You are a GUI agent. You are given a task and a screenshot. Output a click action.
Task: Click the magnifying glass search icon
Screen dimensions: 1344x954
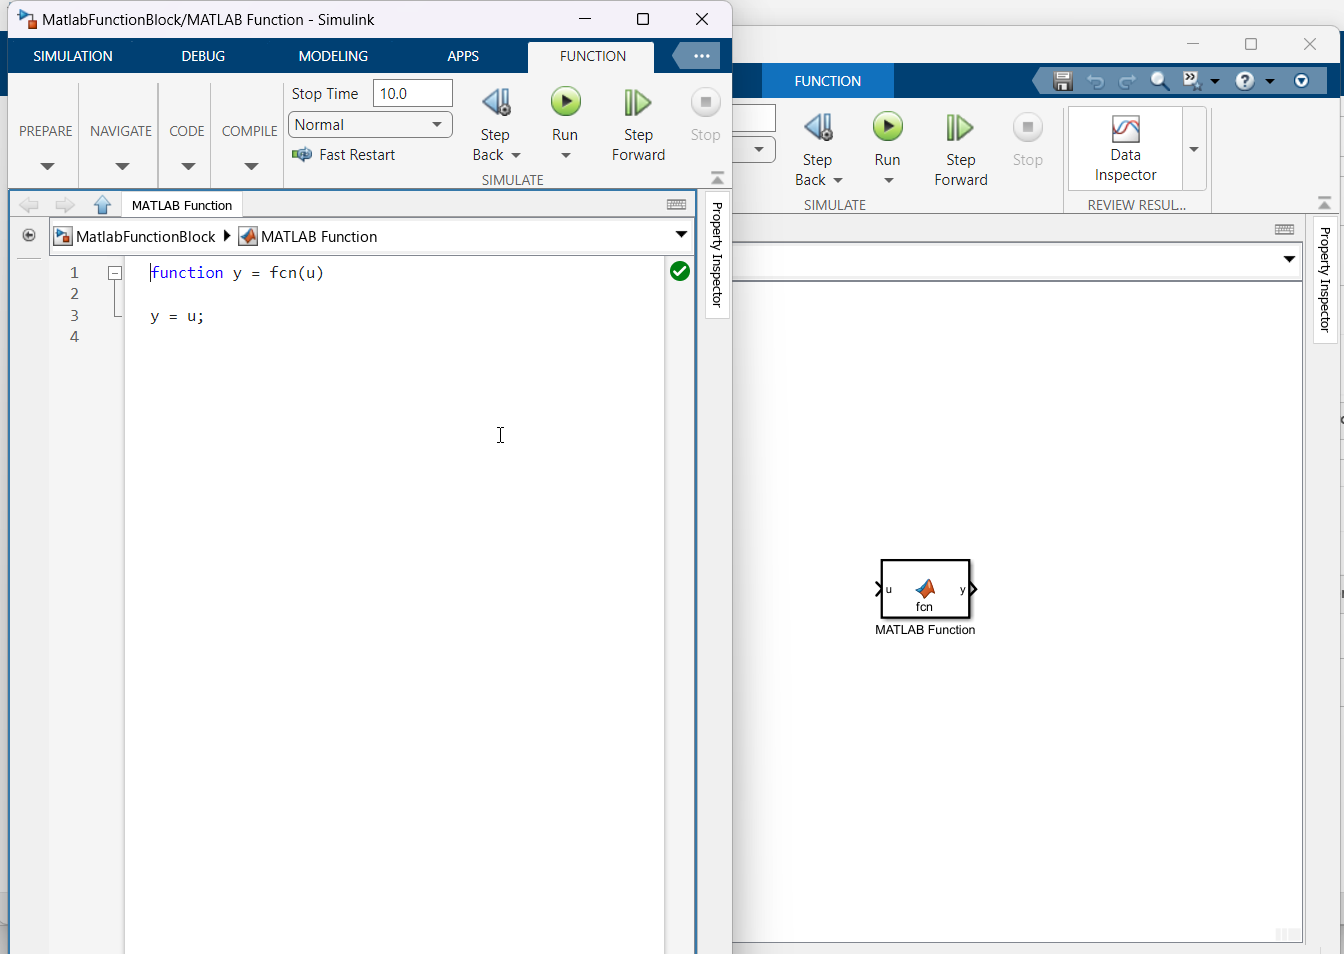pyautogui.click(x=1159, y=81)
